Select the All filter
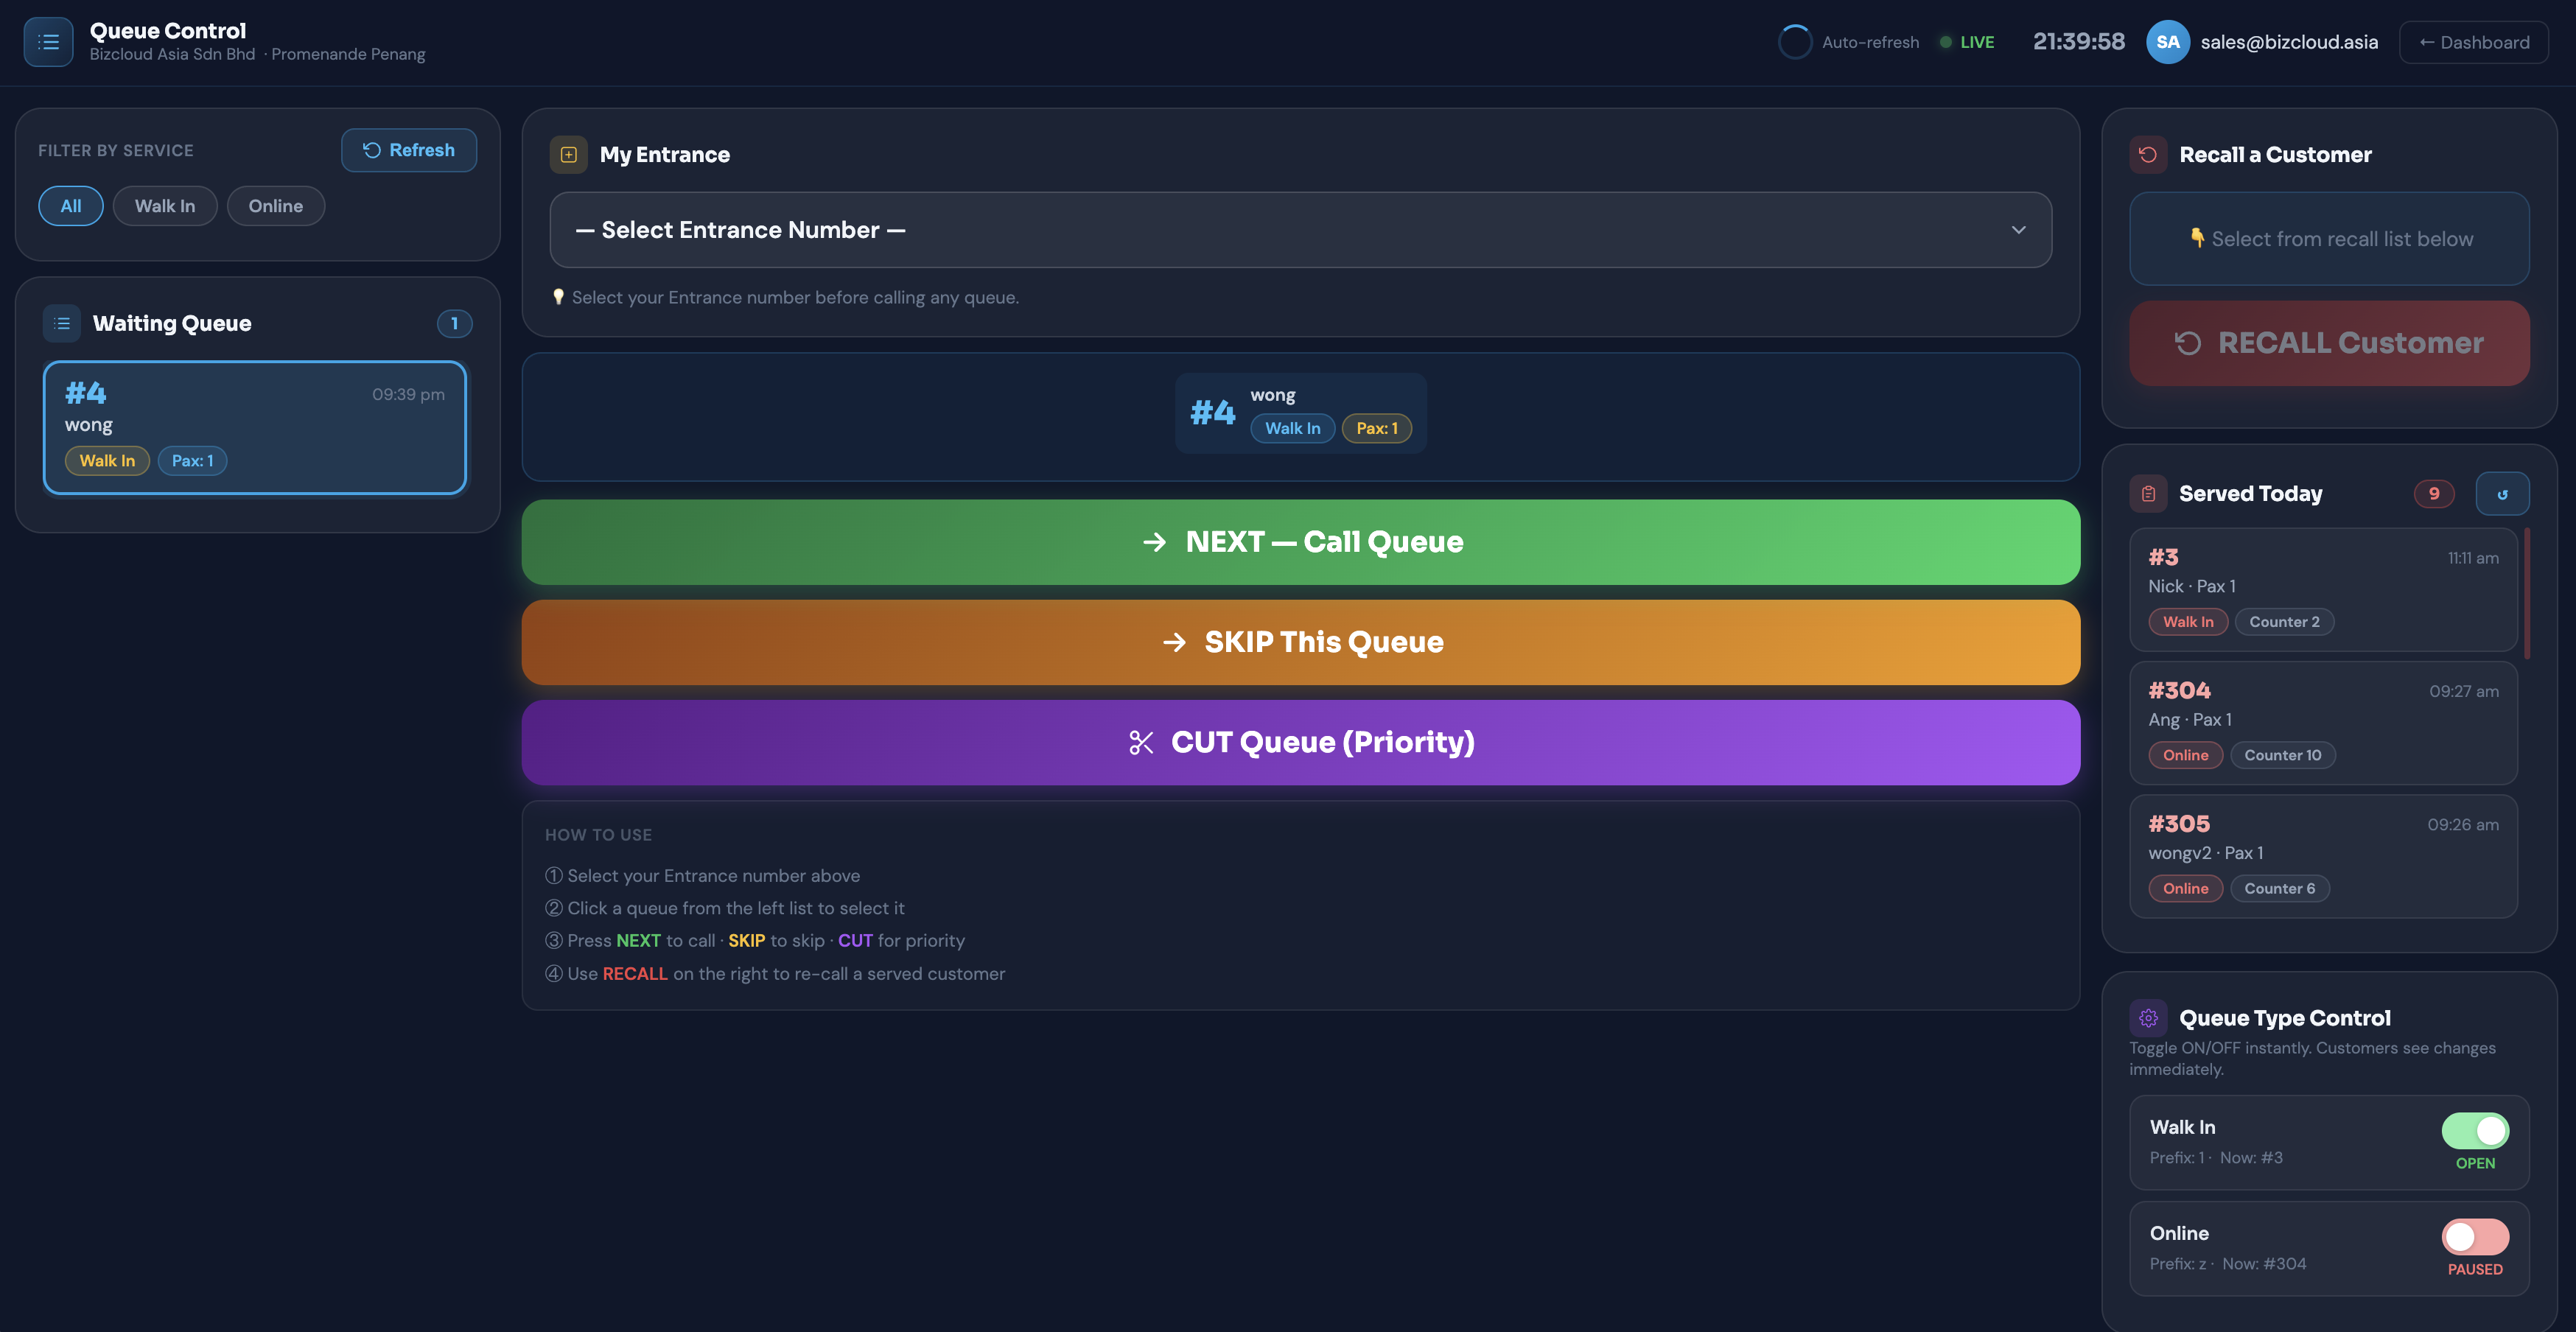This screenshot has height=1332, width=2576. click(x=70, y=206)
